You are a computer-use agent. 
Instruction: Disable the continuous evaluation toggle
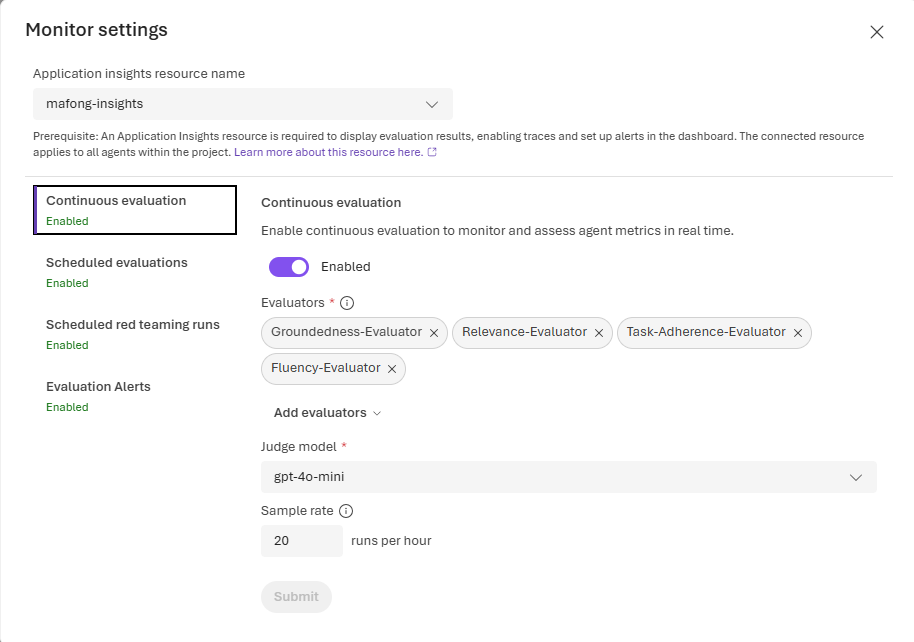click(289, 266)
